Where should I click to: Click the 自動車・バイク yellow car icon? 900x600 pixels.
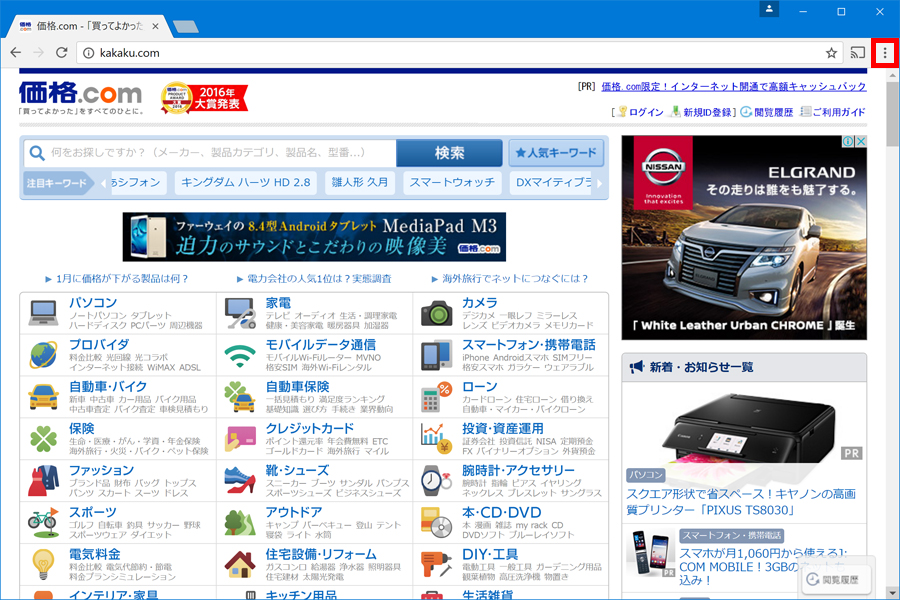[x=44, y=397]
